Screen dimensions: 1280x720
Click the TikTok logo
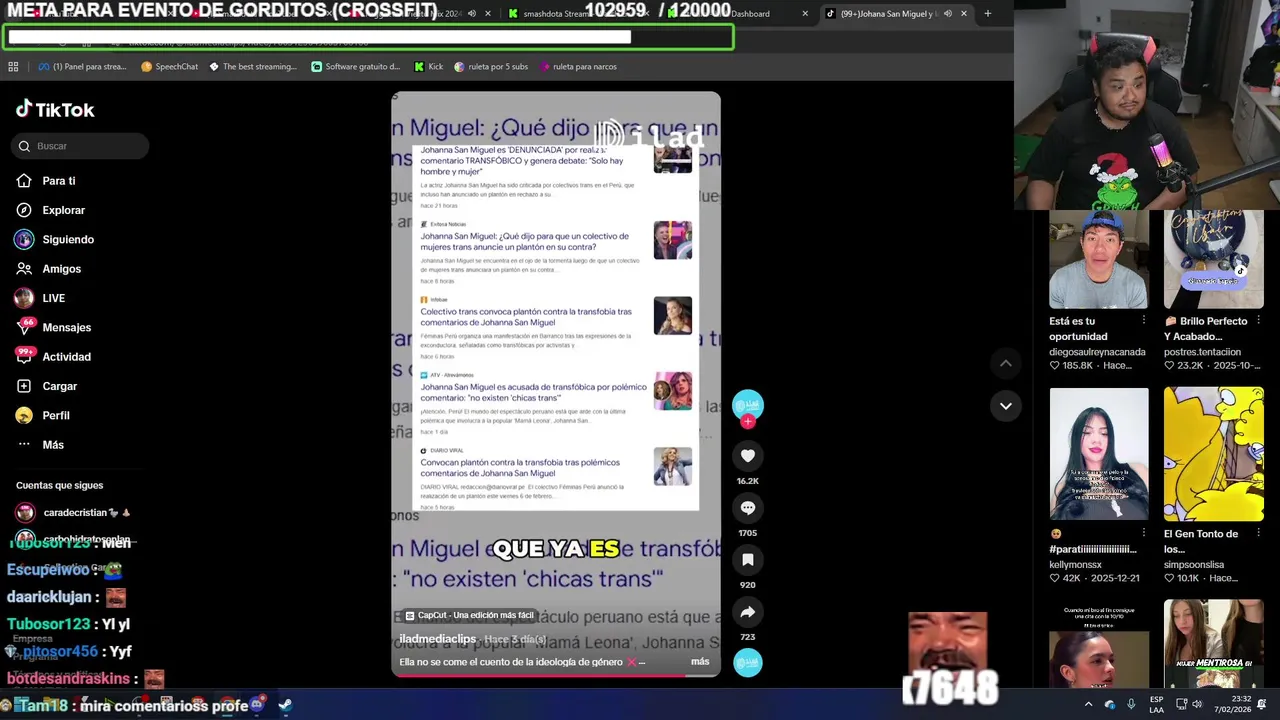55,110
